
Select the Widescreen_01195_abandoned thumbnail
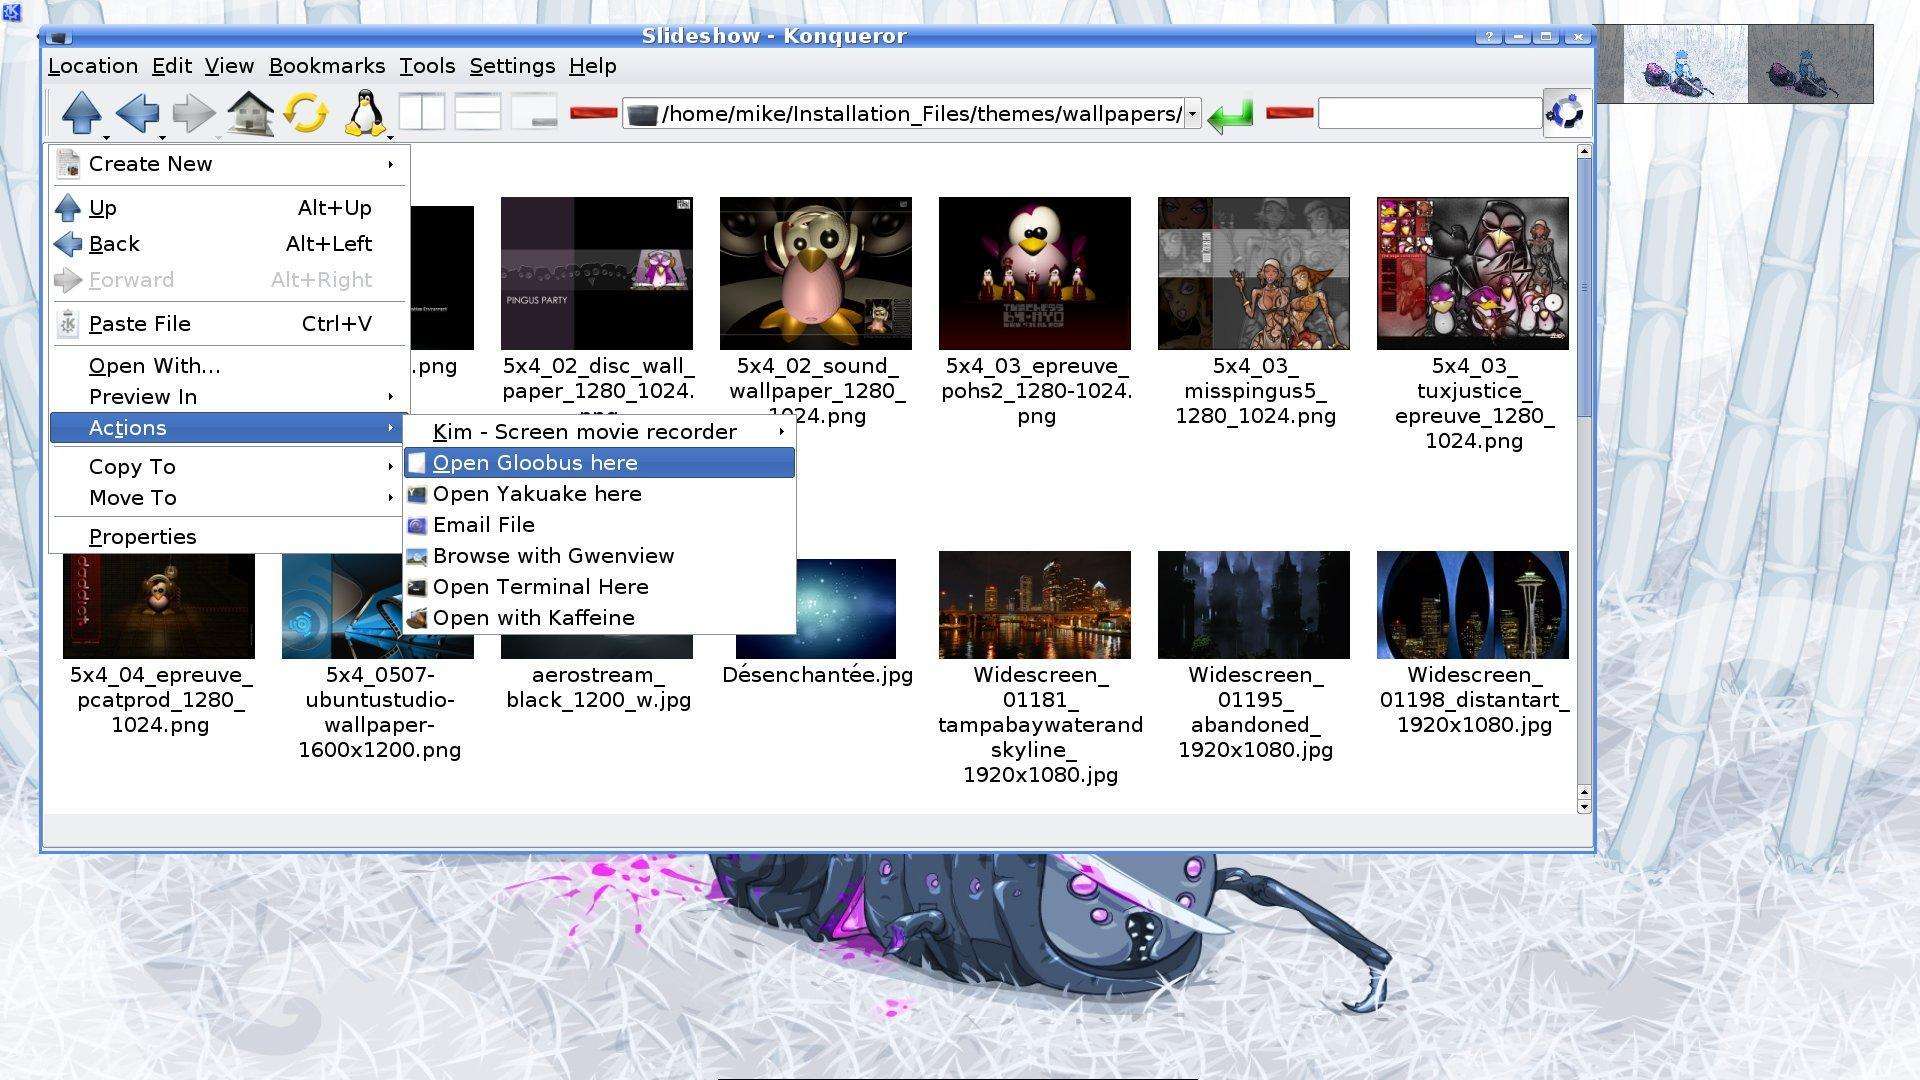(x=1254, y=605)
